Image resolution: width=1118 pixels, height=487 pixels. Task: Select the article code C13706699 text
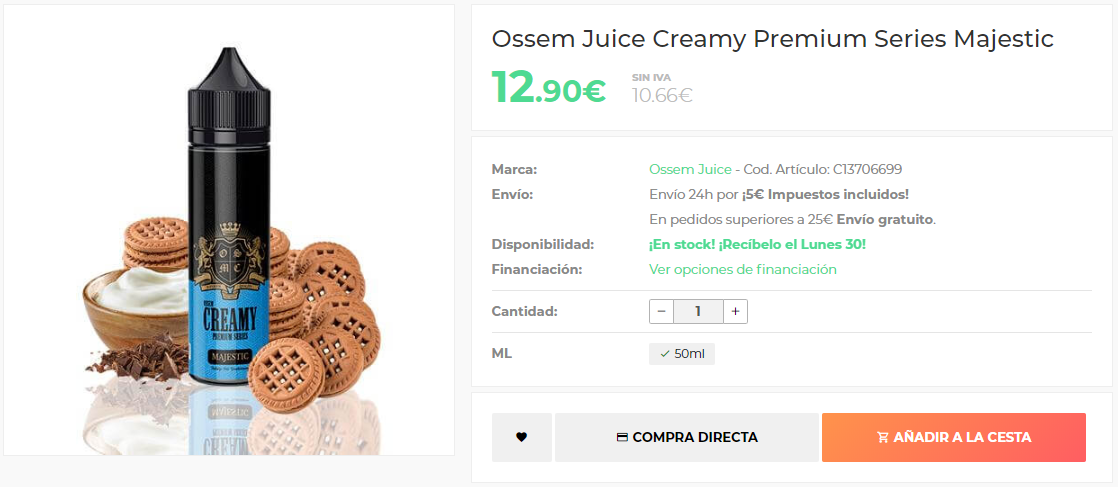(867, 169)
